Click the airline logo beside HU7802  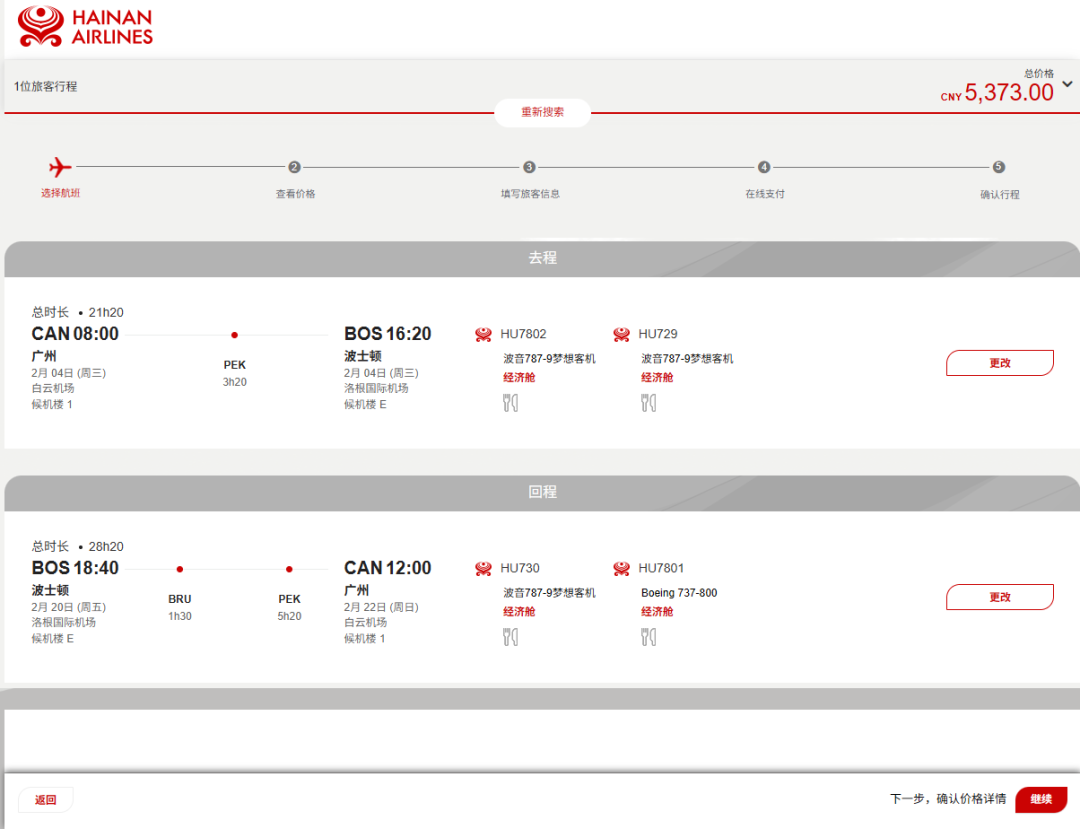pos(484,334)
